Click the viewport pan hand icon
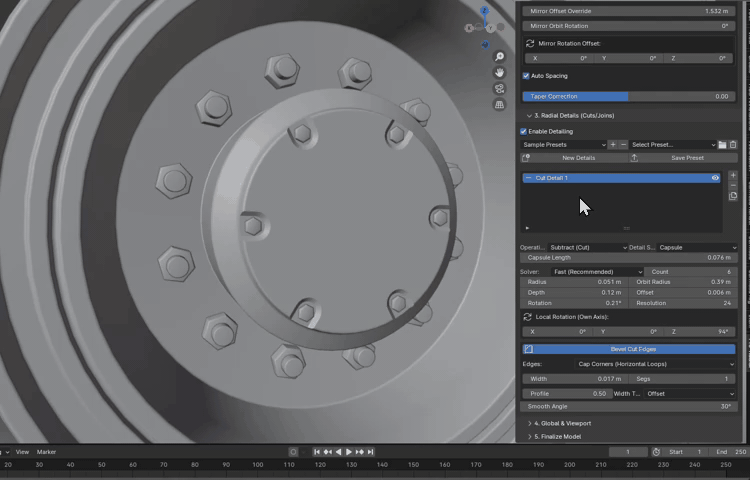Screen dimensions: 750x480 click(499, 73)
